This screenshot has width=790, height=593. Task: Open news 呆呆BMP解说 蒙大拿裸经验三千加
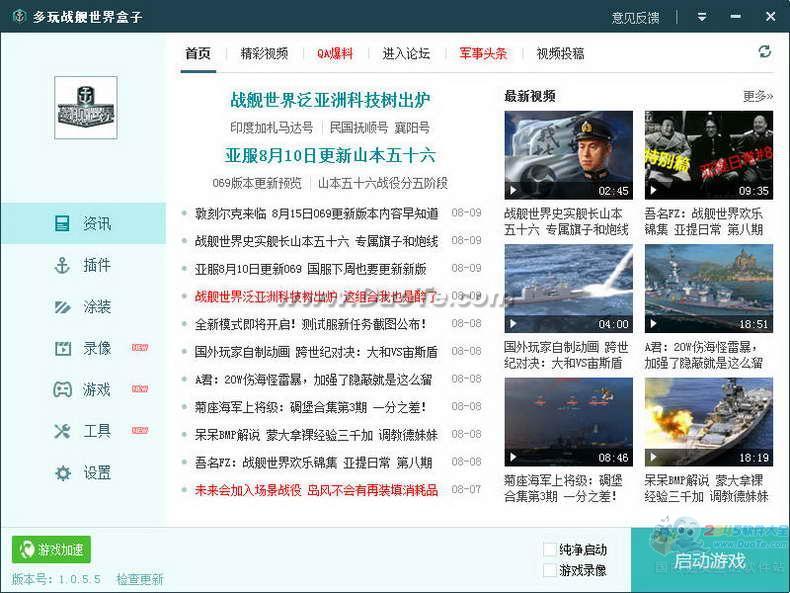(316, 435)
